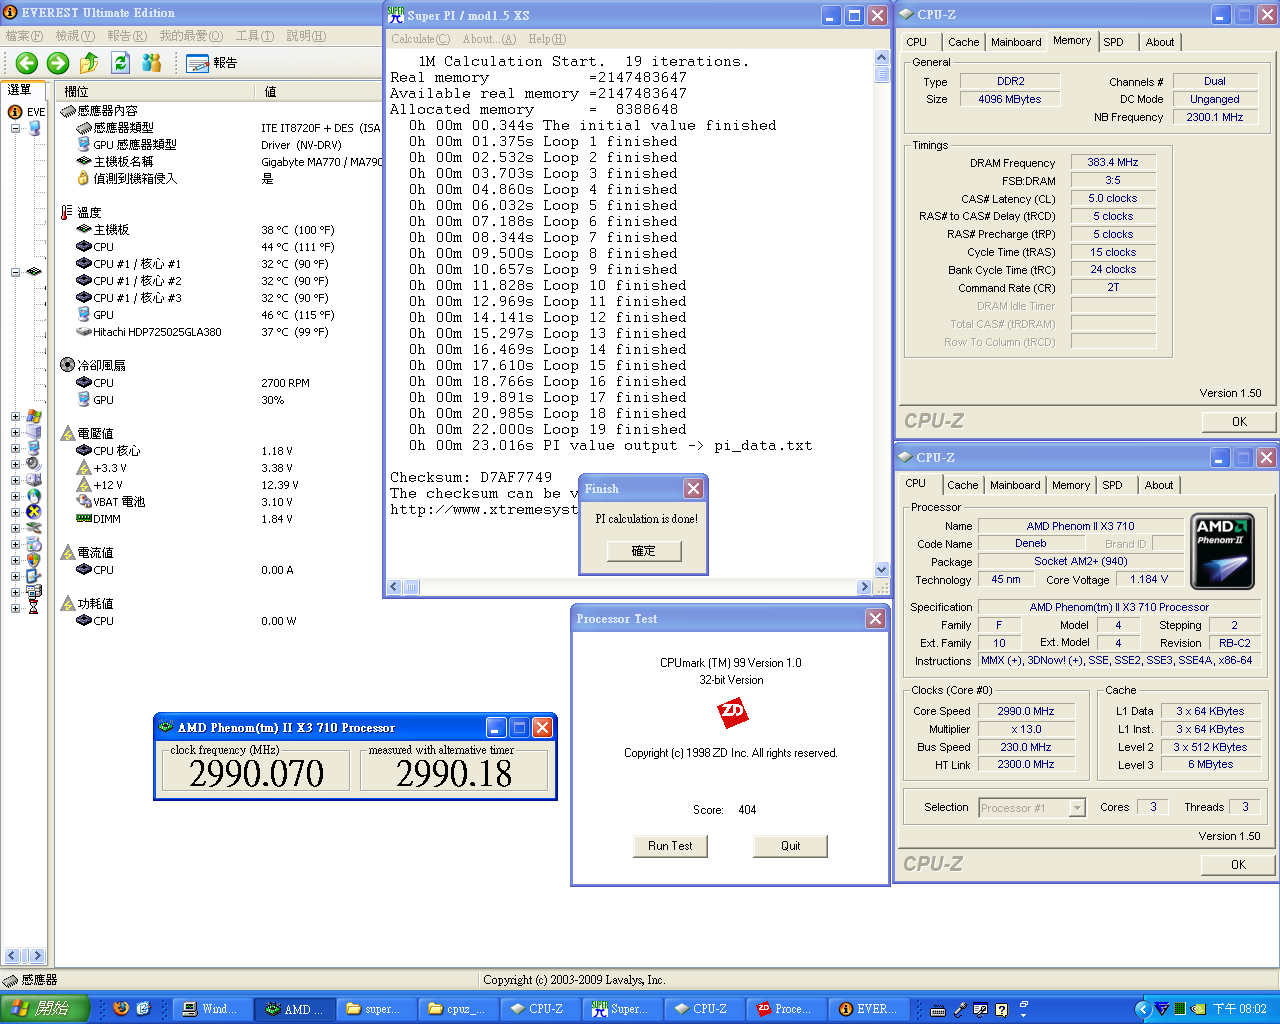Open the 工具(T) menu in EVEREST
1280x1024 pixels.
[x=255, y=36]
